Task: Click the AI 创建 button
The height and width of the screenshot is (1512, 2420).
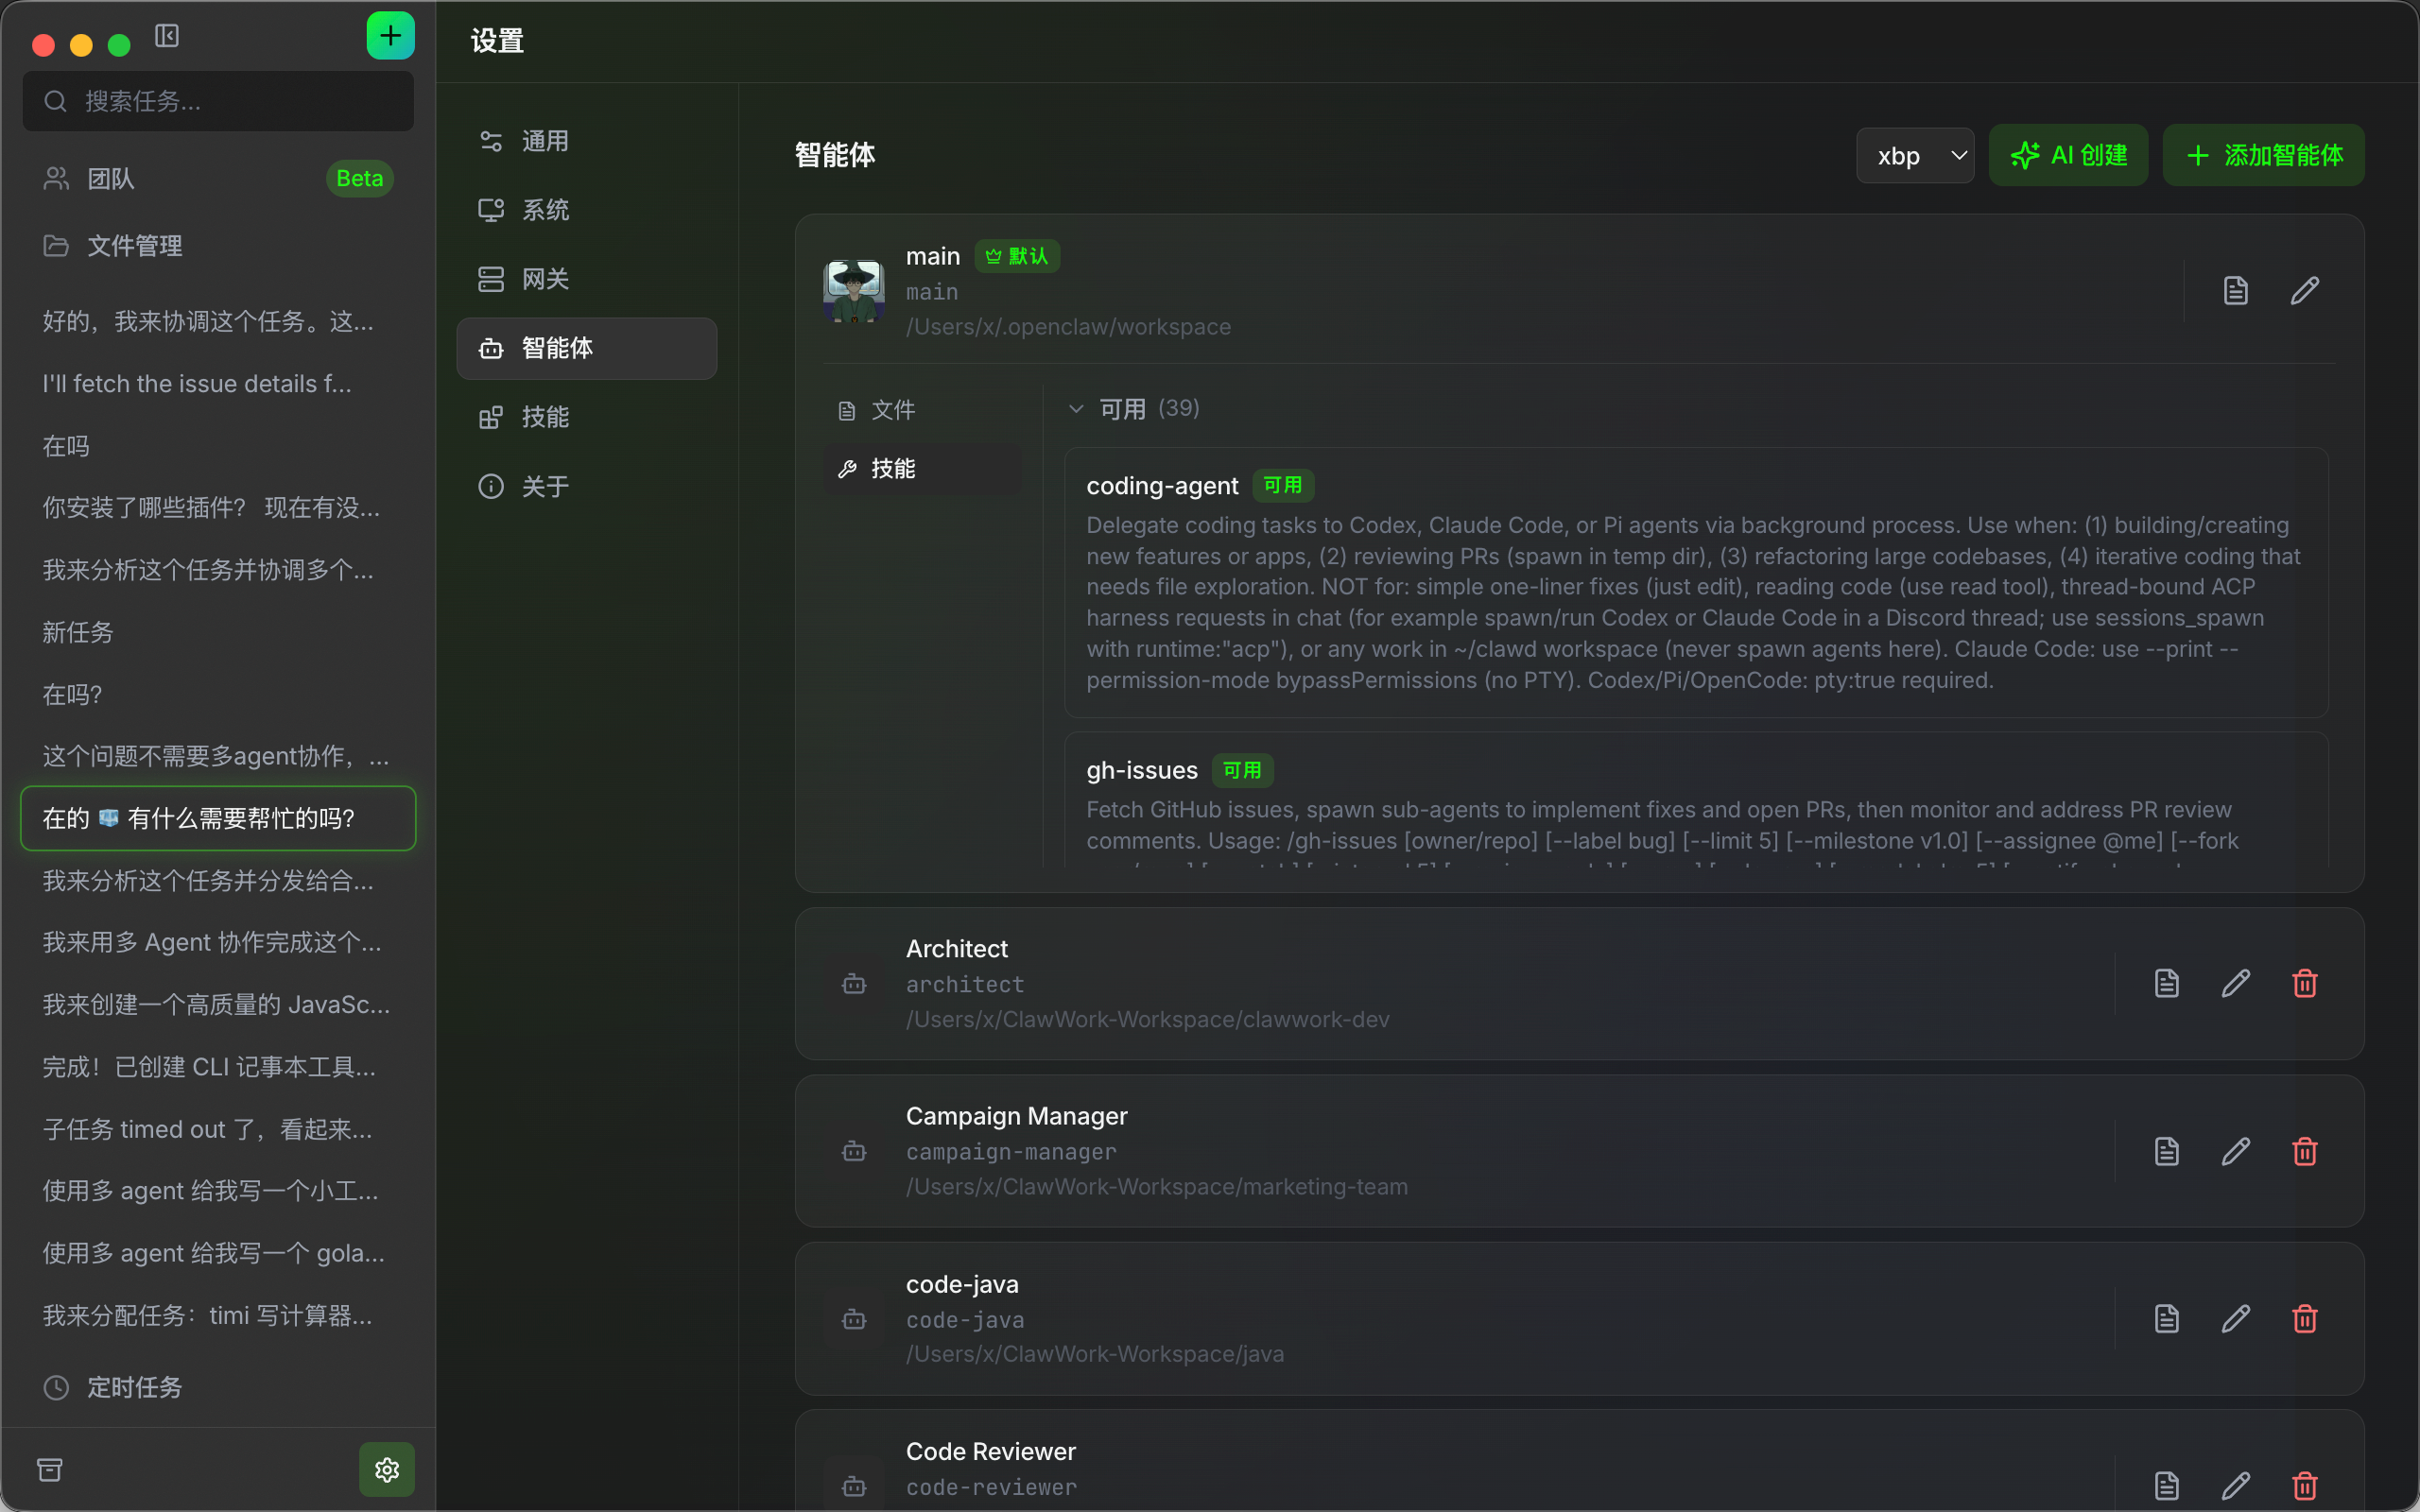Action: 2068,155
